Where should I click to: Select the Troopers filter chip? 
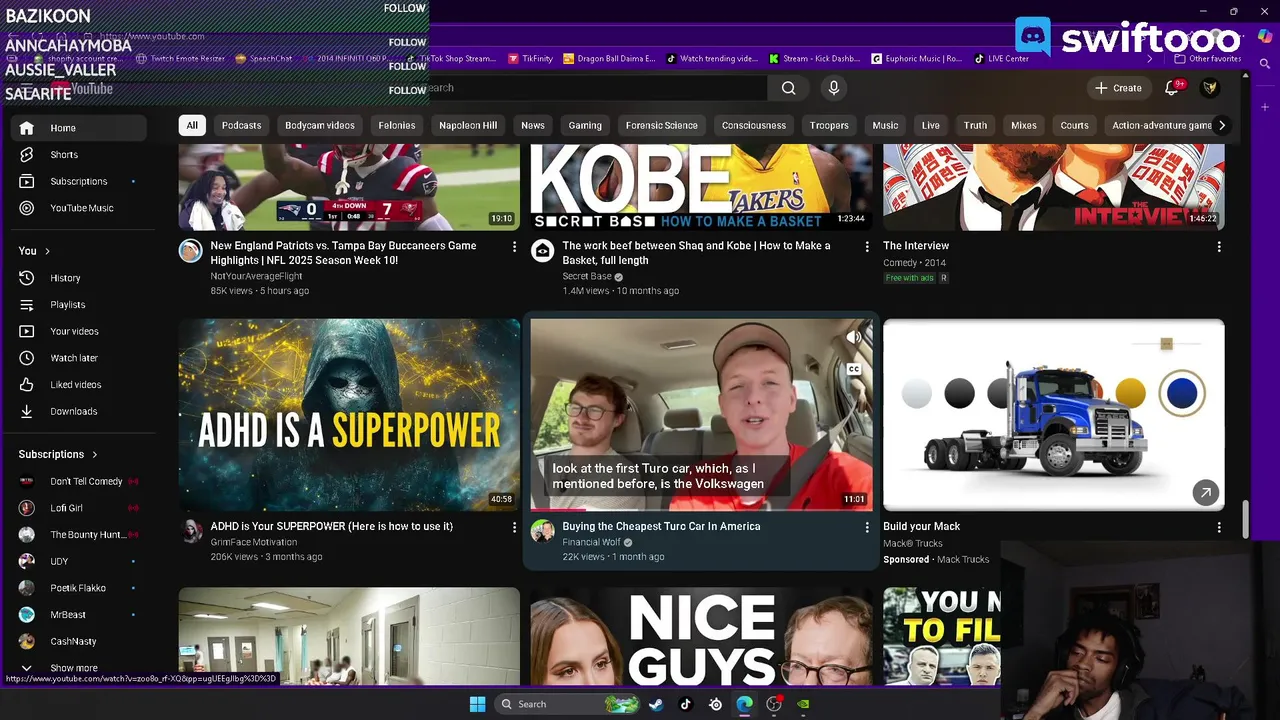(x=829, y=125)
